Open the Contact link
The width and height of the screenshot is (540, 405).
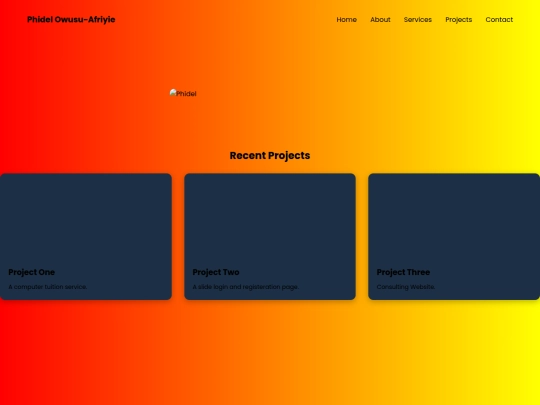point(499,20)
